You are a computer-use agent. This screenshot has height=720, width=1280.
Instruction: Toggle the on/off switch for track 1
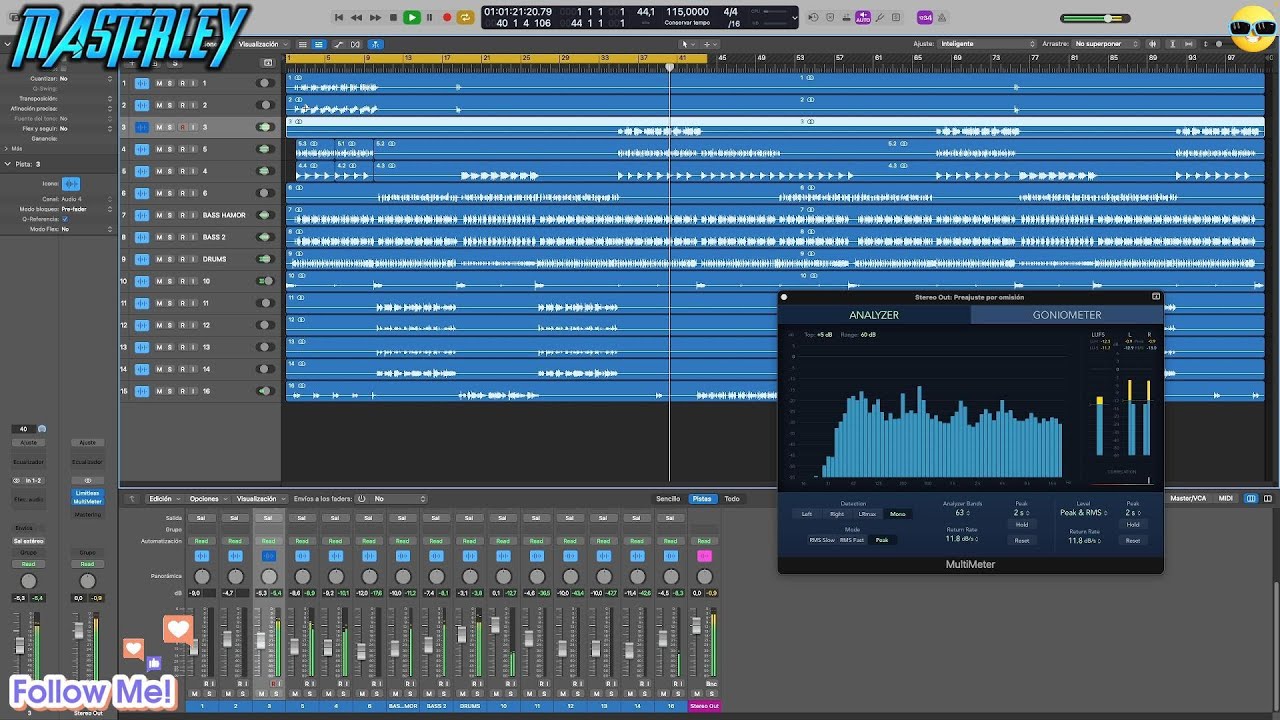coord(264,83)
